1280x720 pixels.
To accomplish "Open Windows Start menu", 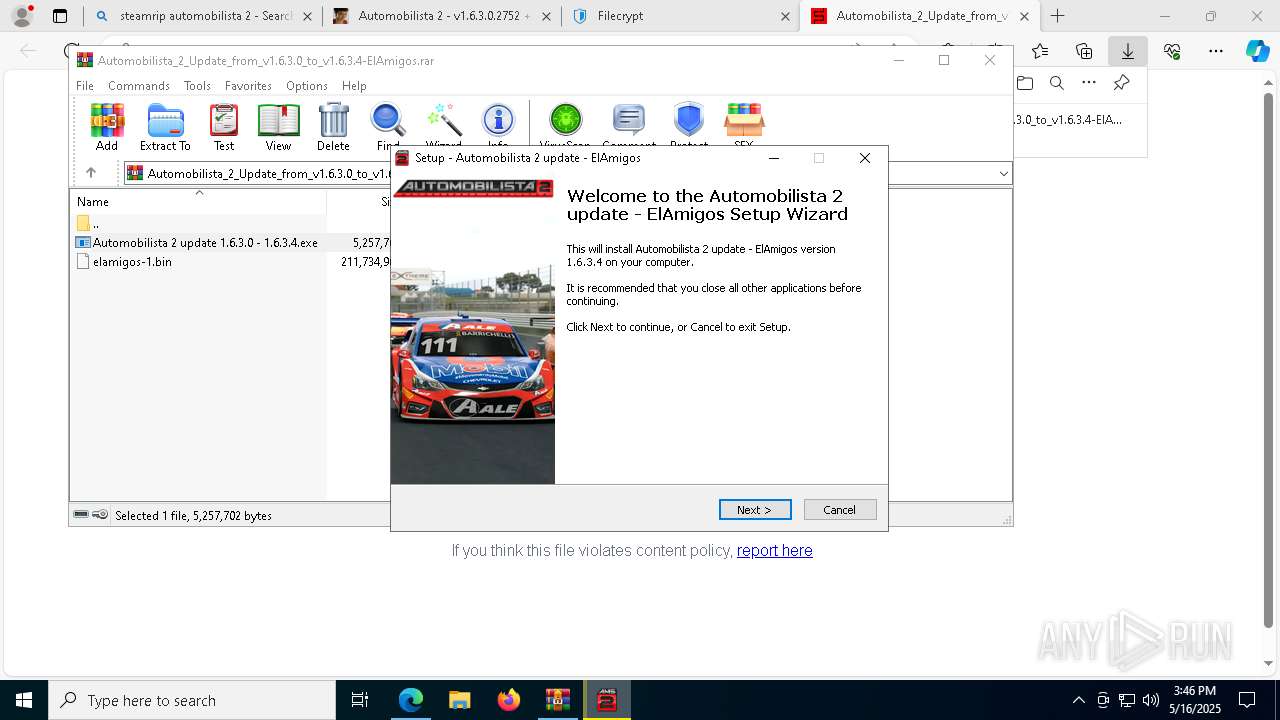I will tap(23, 700).
